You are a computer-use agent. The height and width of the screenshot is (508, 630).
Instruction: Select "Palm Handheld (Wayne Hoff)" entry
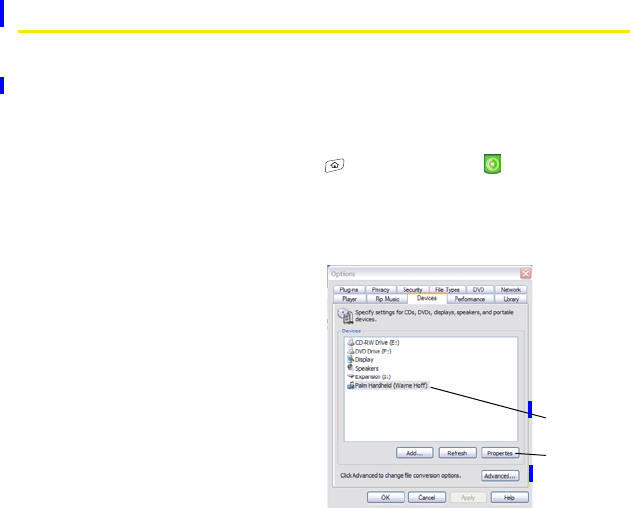pyautogui.click(x=391, y=385)
